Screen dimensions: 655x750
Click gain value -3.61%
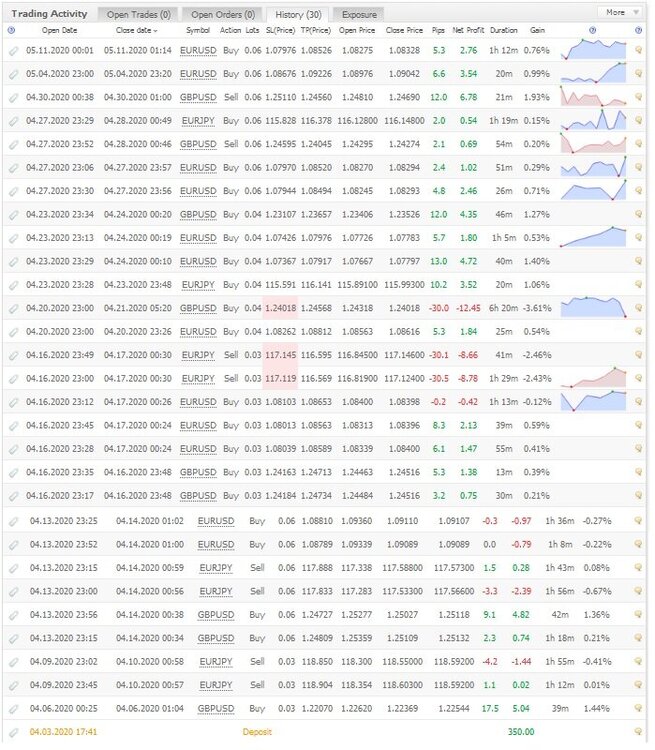[x=537, y=308]
